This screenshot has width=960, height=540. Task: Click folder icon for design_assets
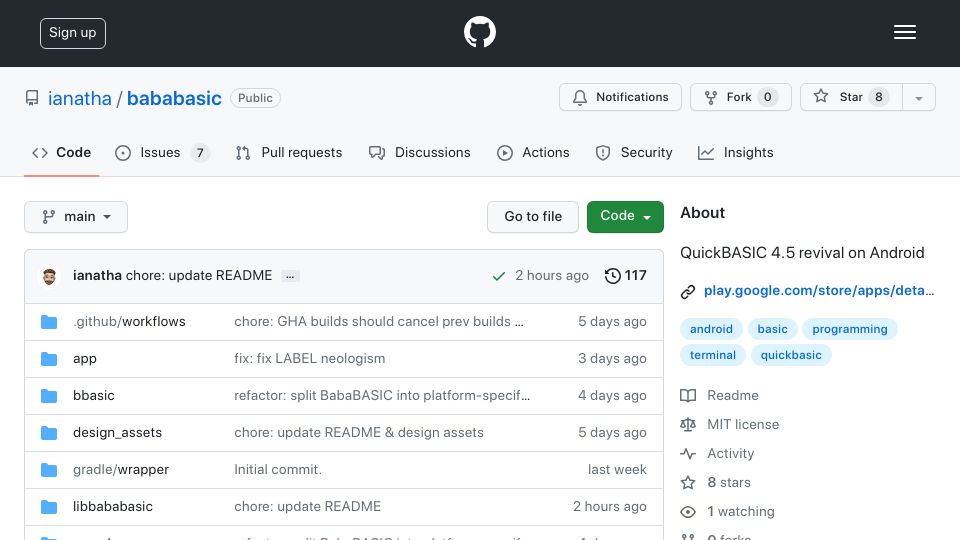(x=49, y=433)
